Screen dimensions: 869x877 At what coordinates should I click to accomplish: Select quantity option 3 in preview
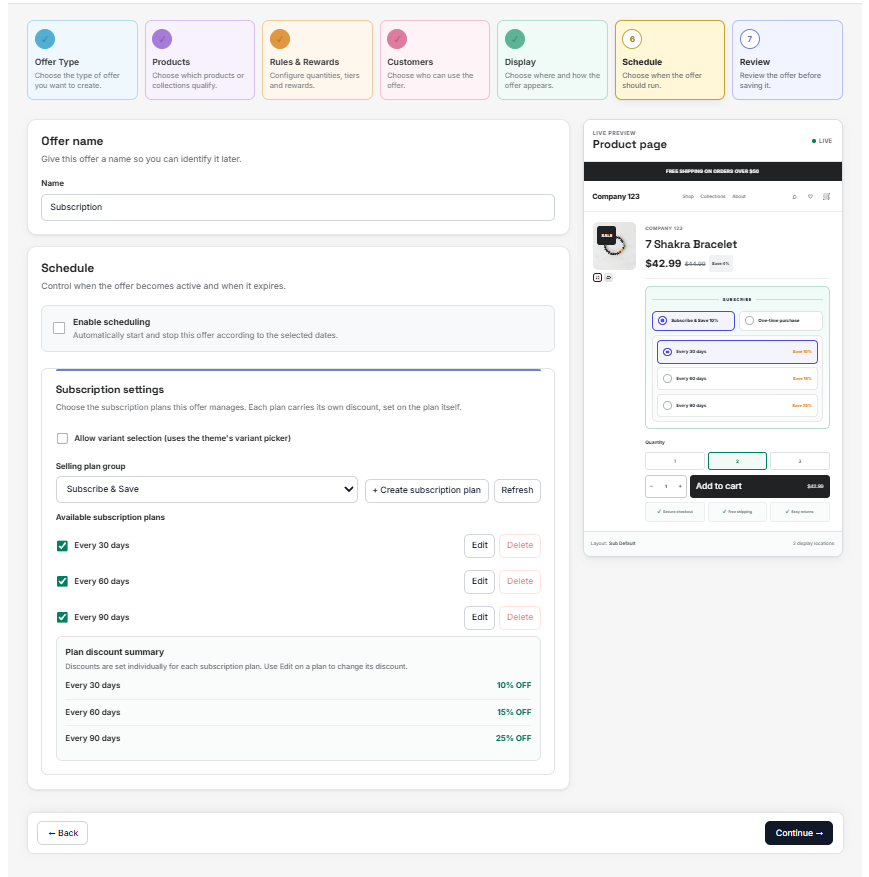coord(800,461)
